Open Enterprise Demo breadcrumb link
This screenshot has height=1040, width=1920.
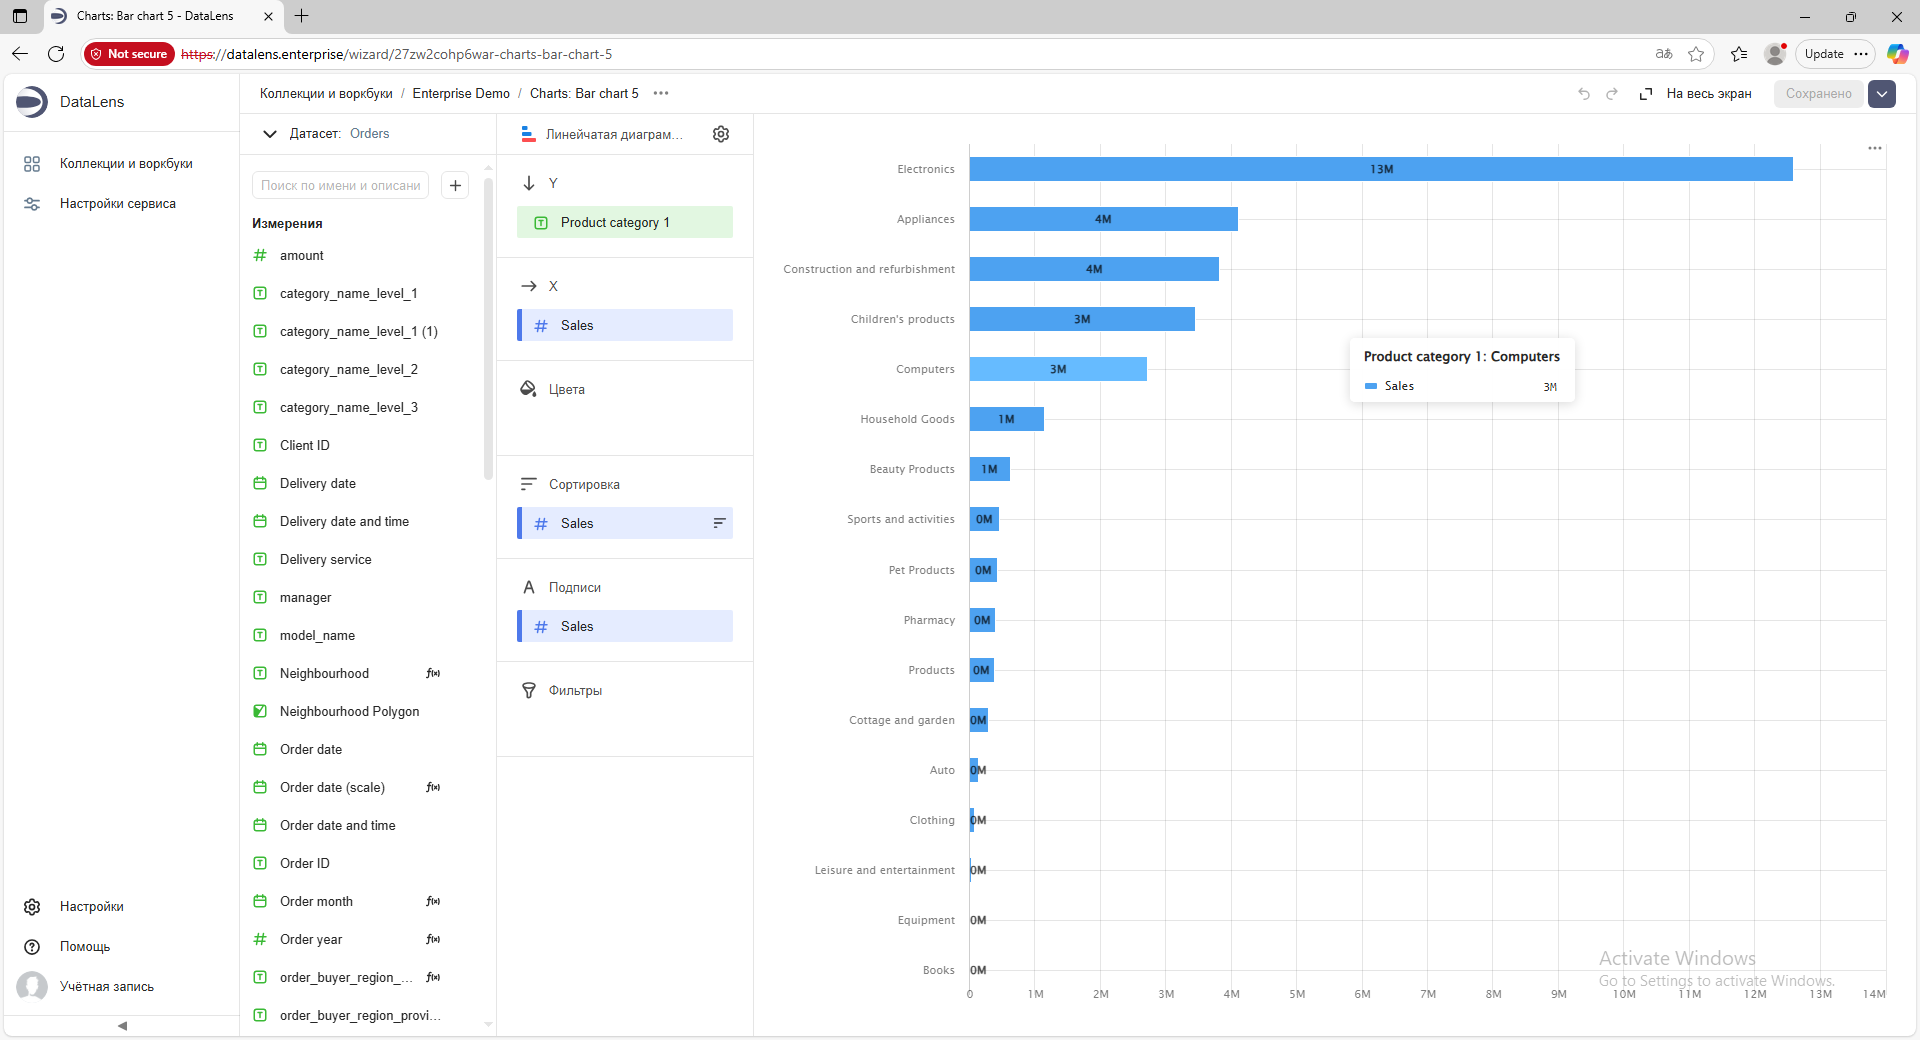(x=460, y=94)
